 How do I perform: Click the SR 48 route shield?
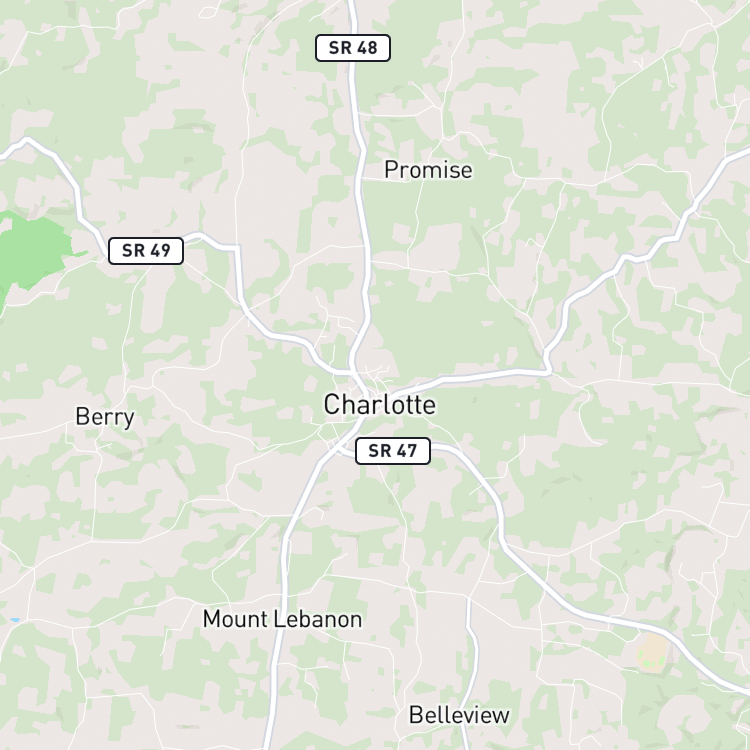(x=353, y=48)
